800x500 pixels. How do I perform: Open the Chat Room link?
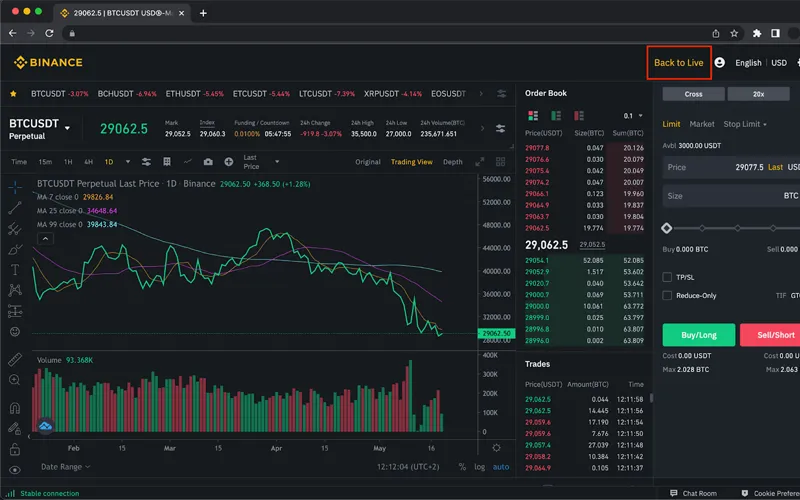pos(693,493)
